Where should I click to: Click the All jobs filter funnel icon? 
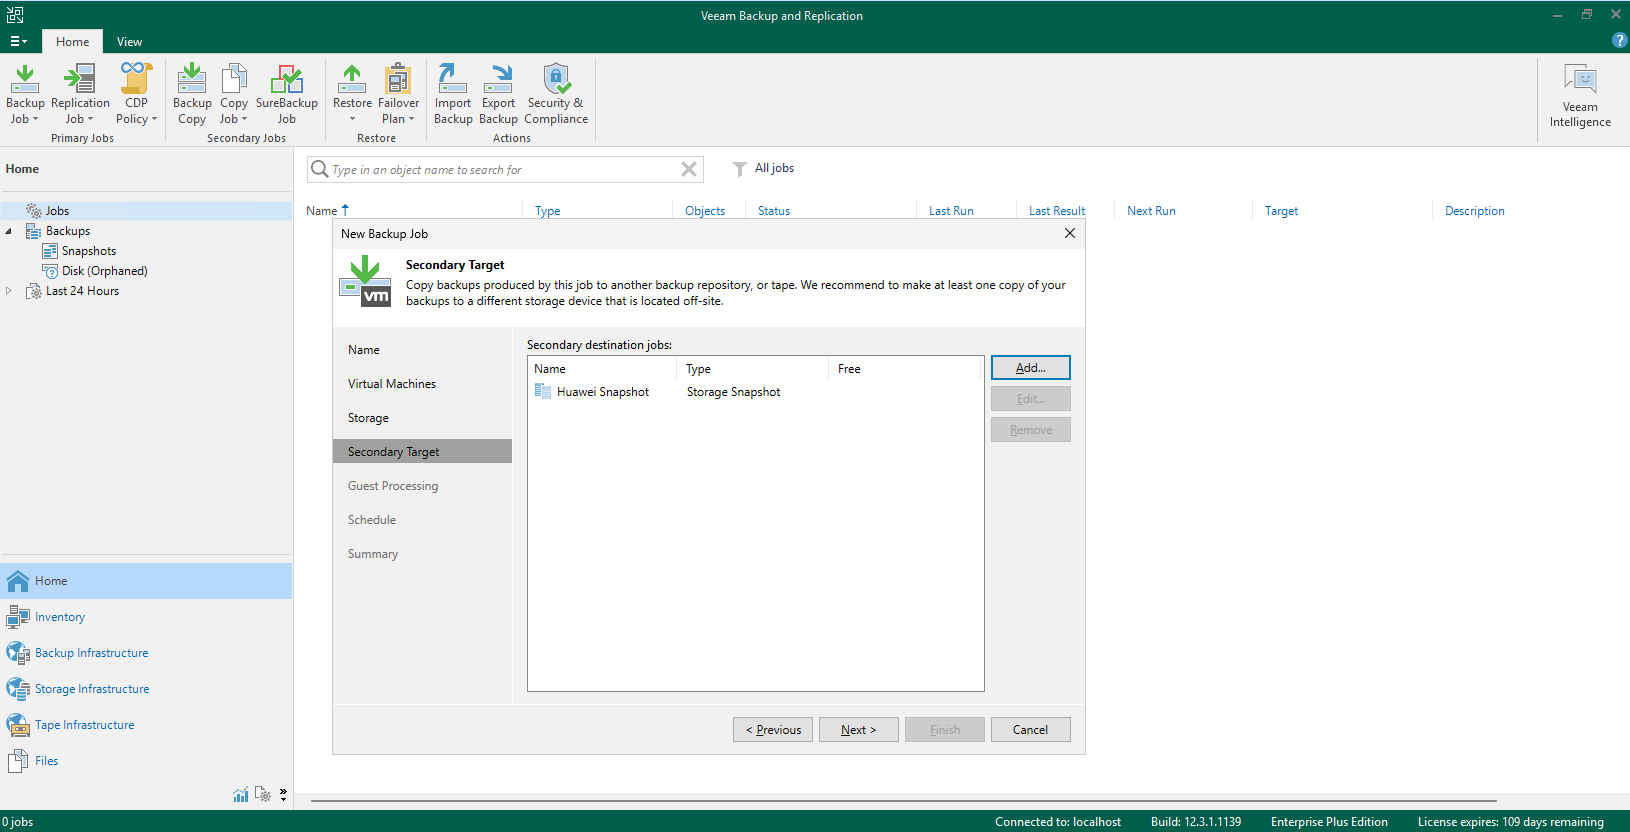(740, 169)
